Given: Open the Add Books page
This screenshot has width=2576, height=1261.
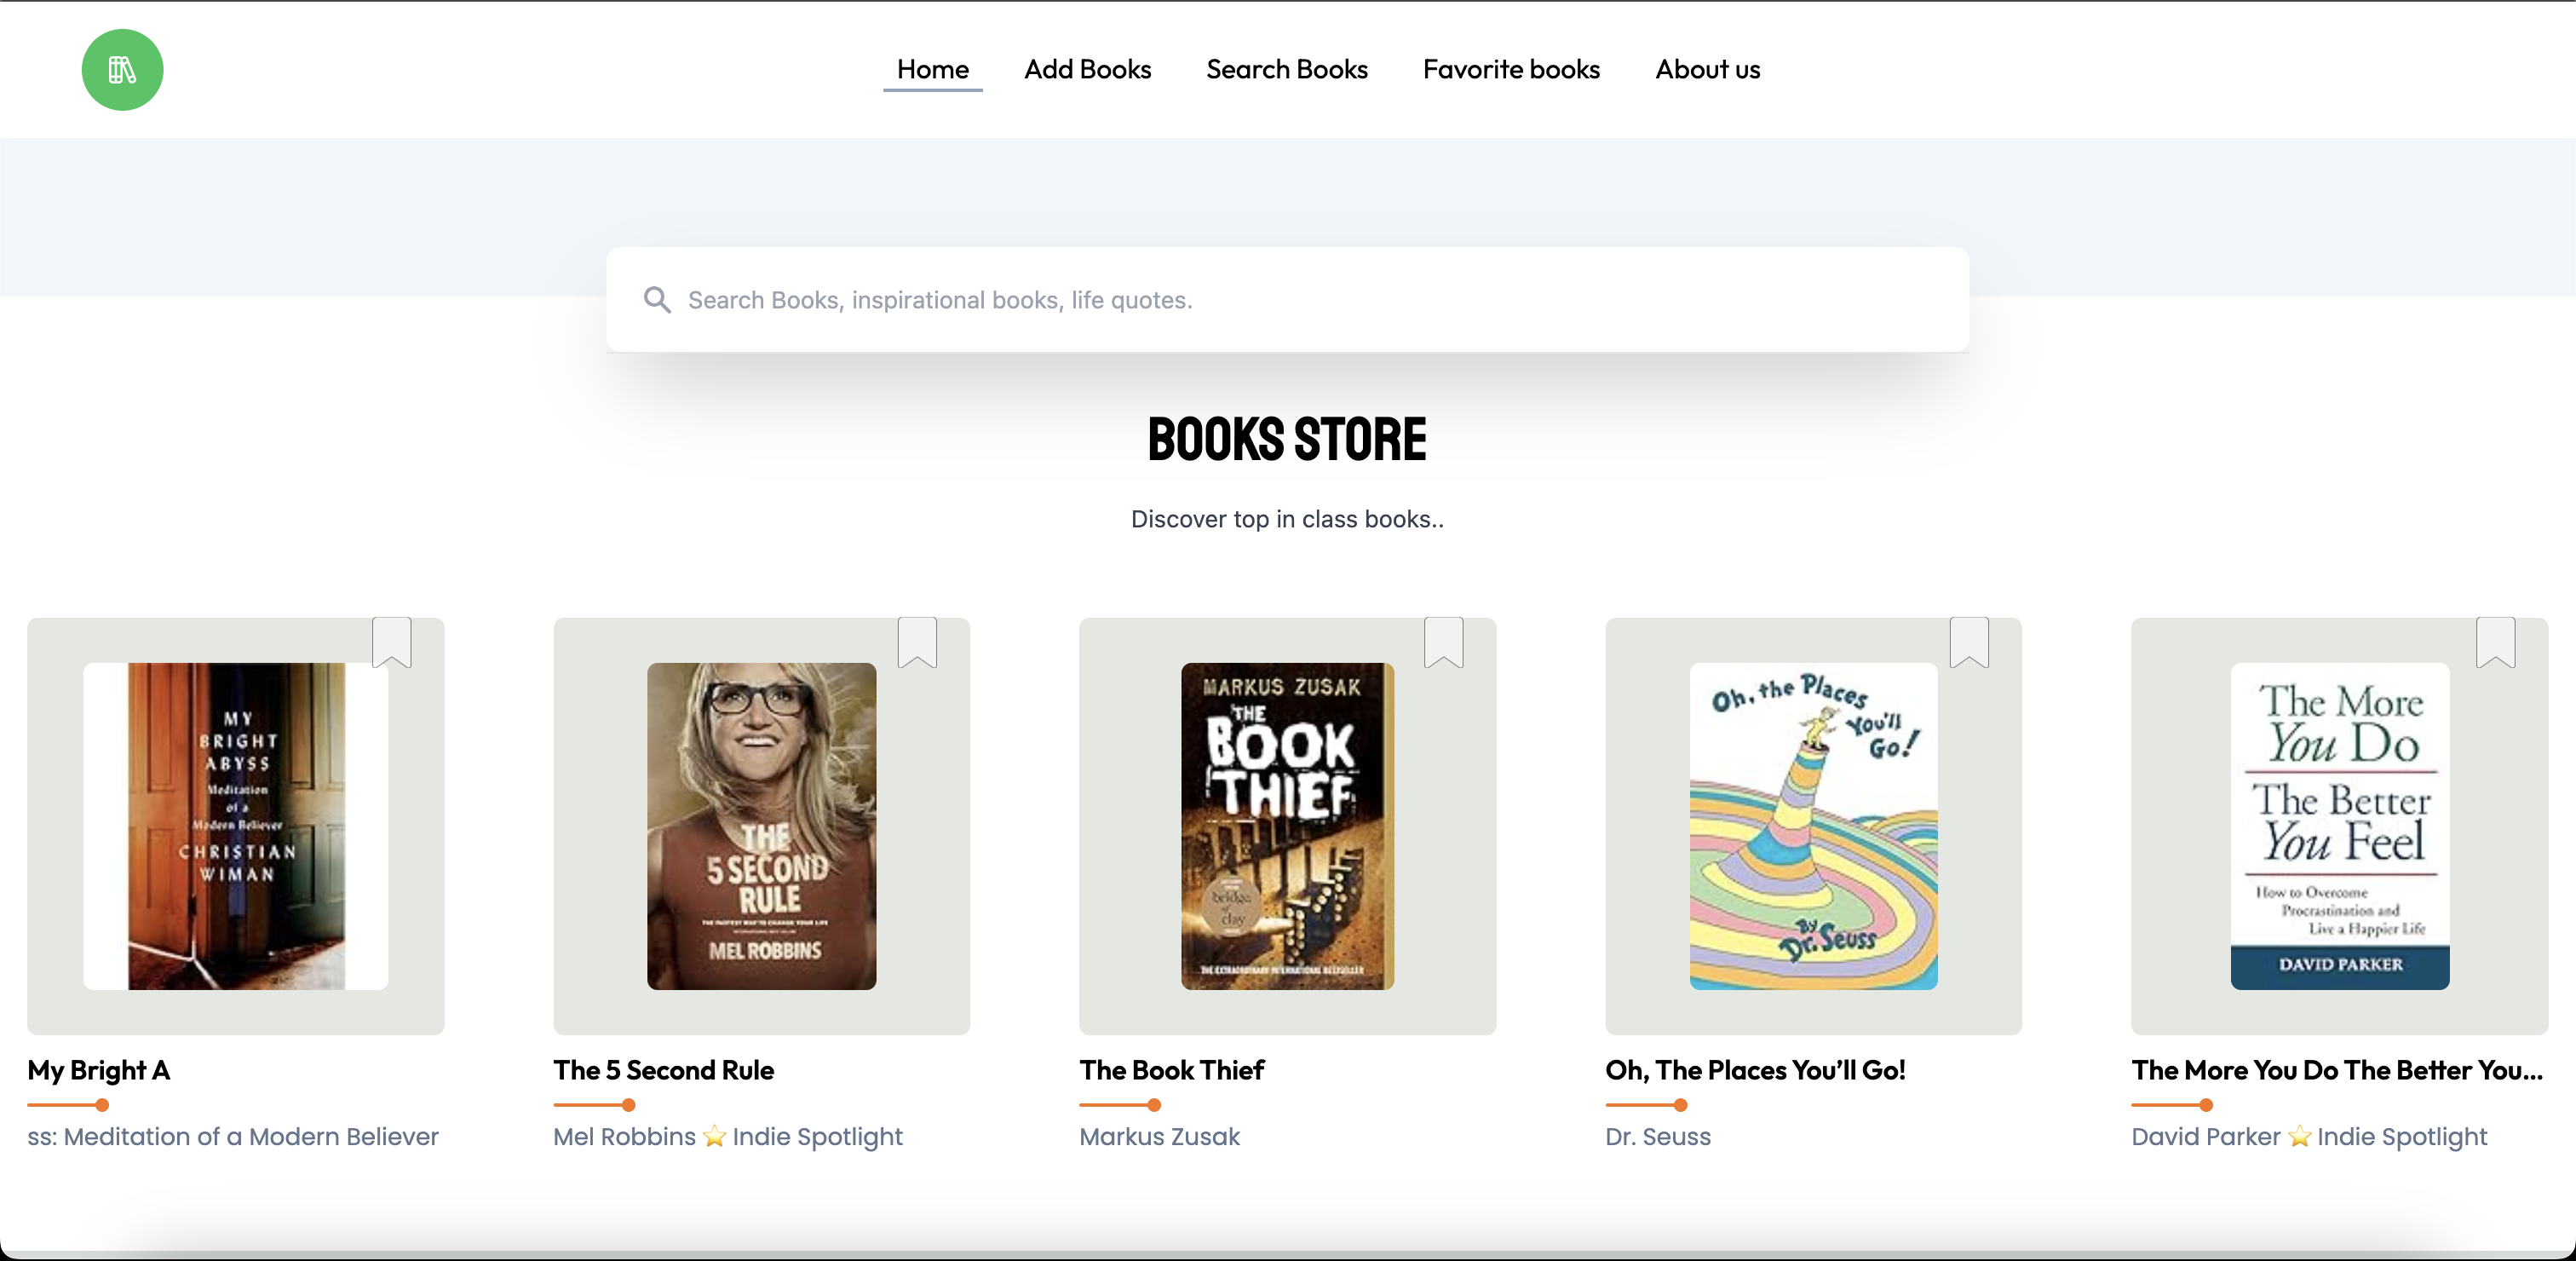Looking at the screenshot, I should tap(1087, 69).
